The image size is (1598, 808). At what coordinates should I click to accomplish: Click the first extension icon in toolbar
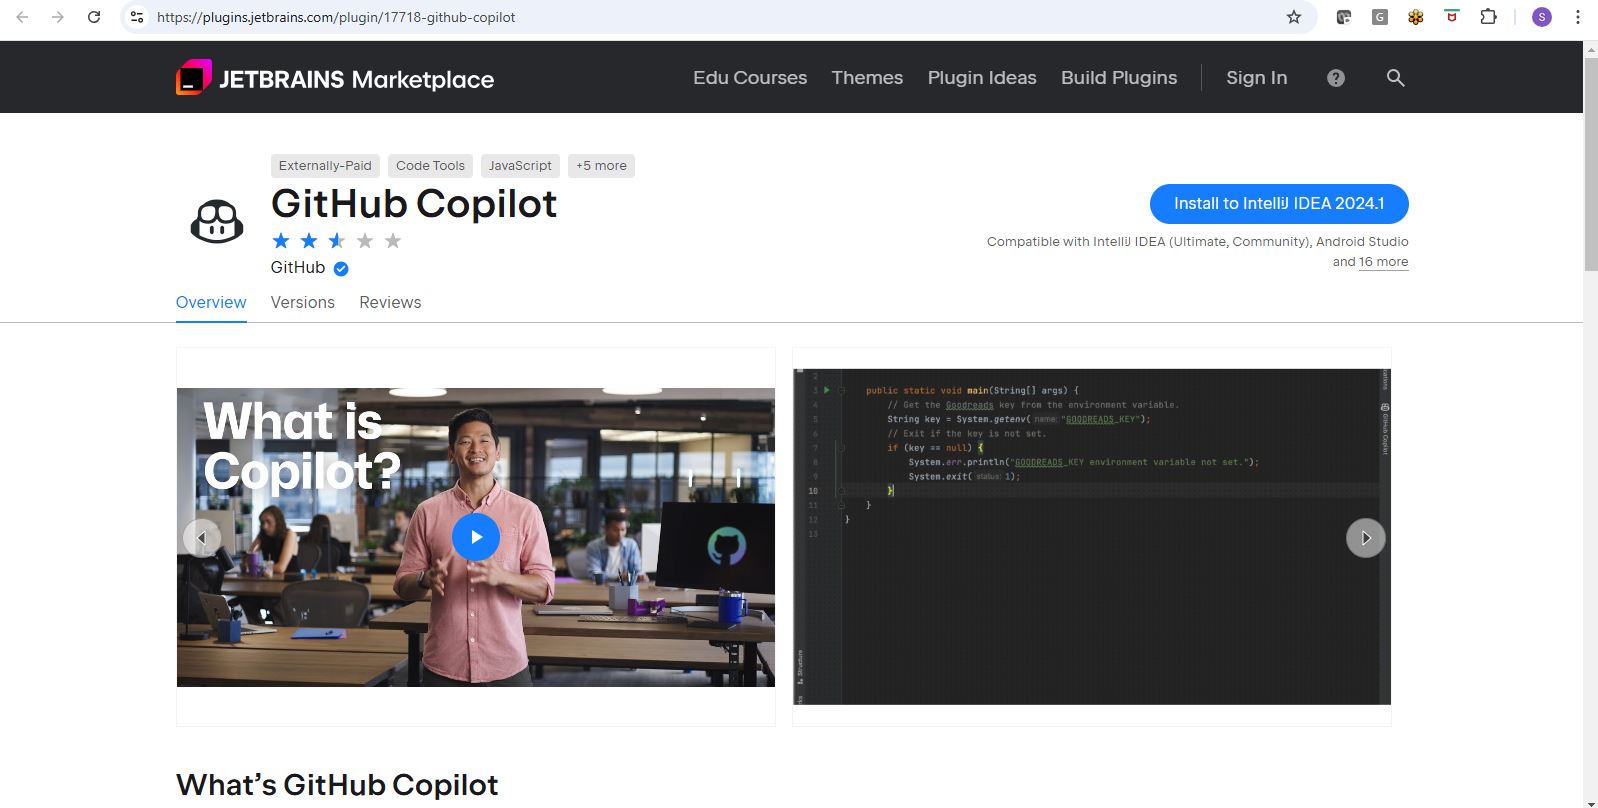coord(1344,17)
